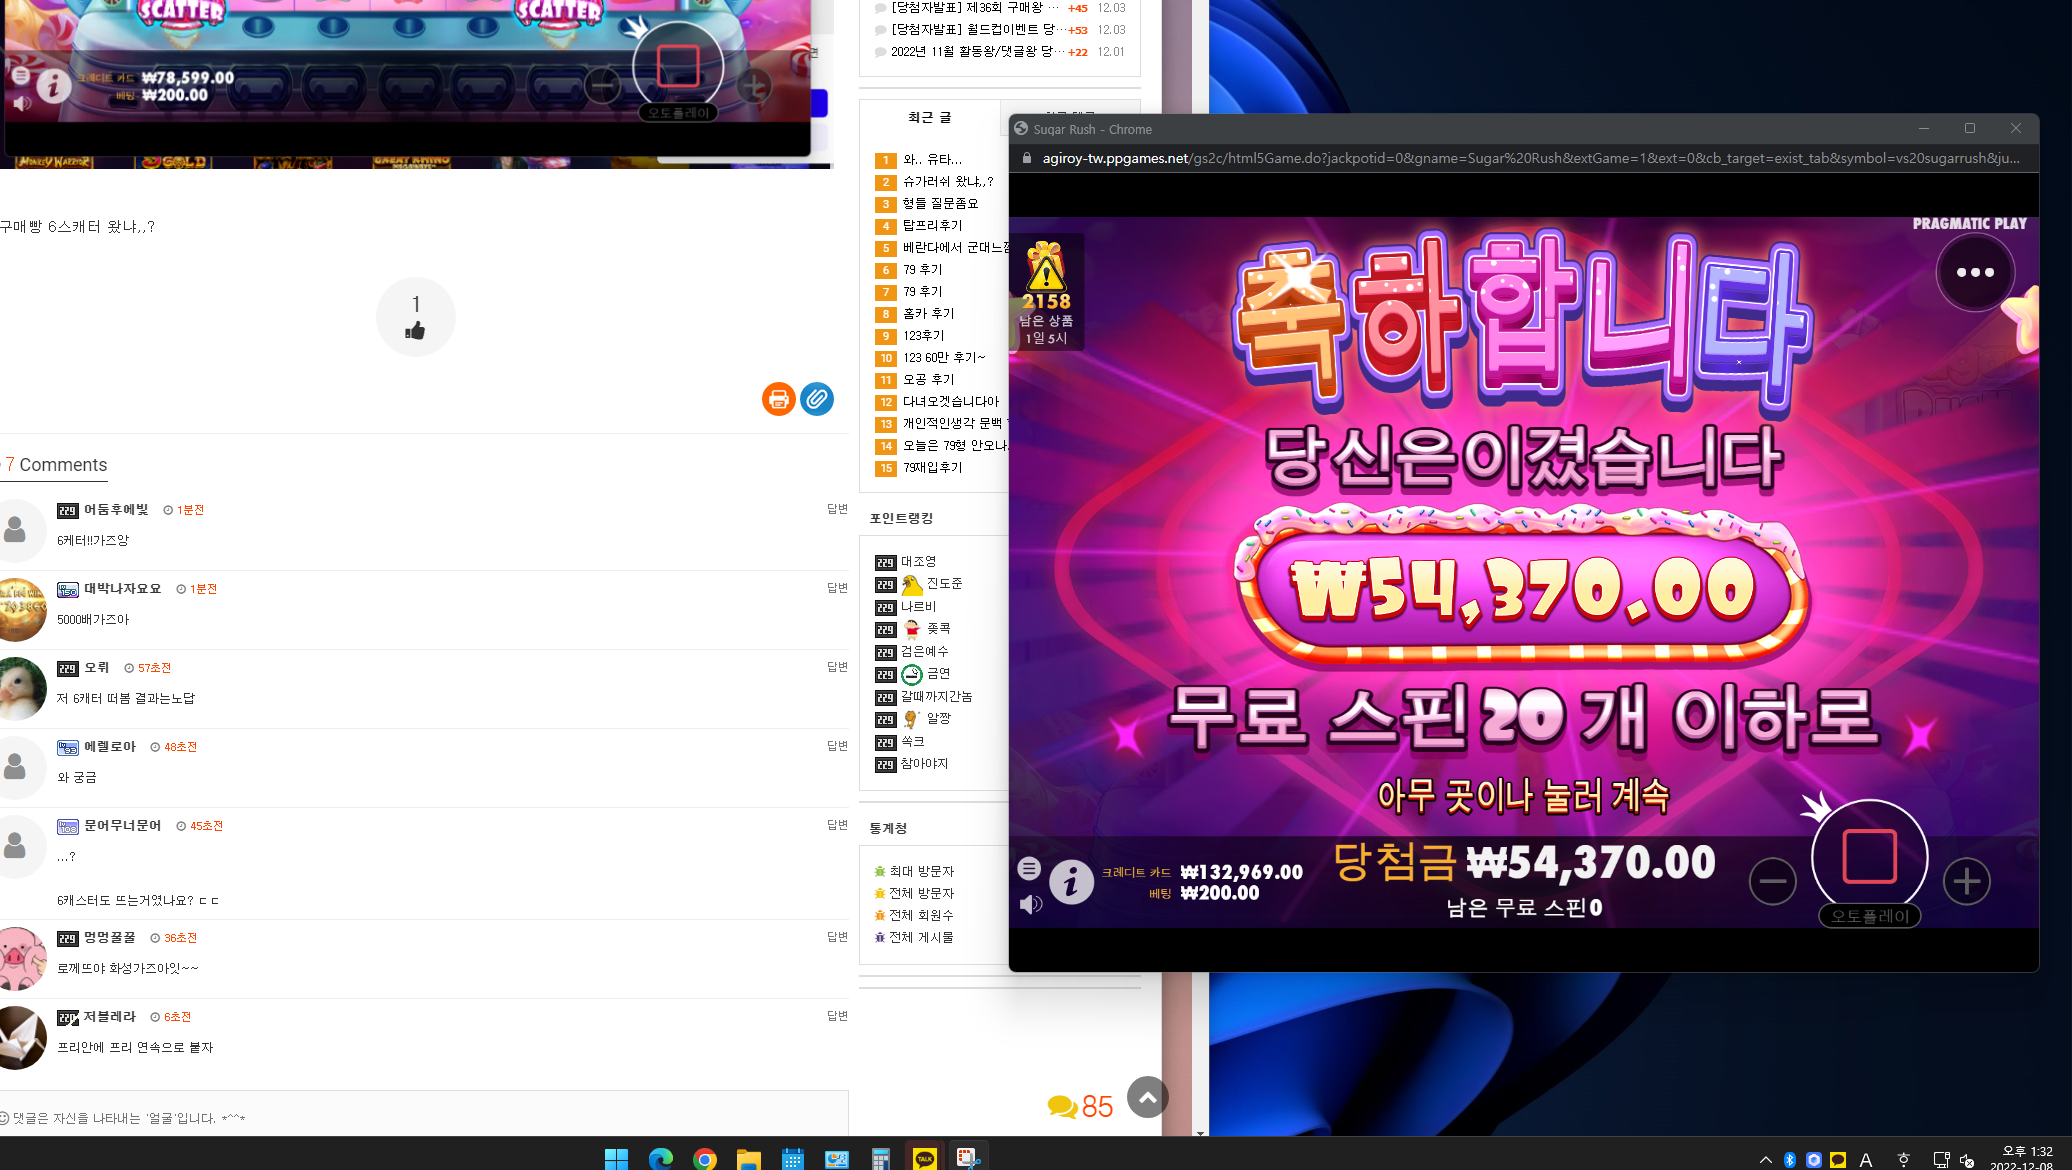Open Calculator from the taskbar

pyautogui.click(x=880, y=1158)
